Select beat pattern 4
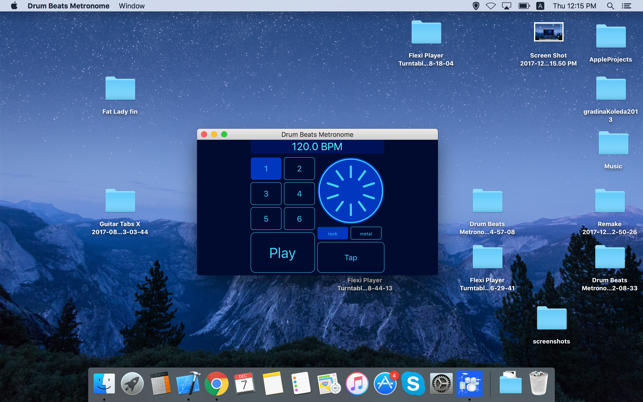The width and height of the screenshot is (643, 402). pos(299,194)
